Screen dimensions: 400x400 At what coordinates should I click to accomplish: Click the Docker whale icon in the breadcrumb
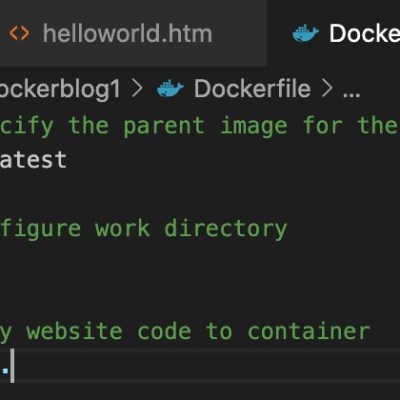point(170,89)
